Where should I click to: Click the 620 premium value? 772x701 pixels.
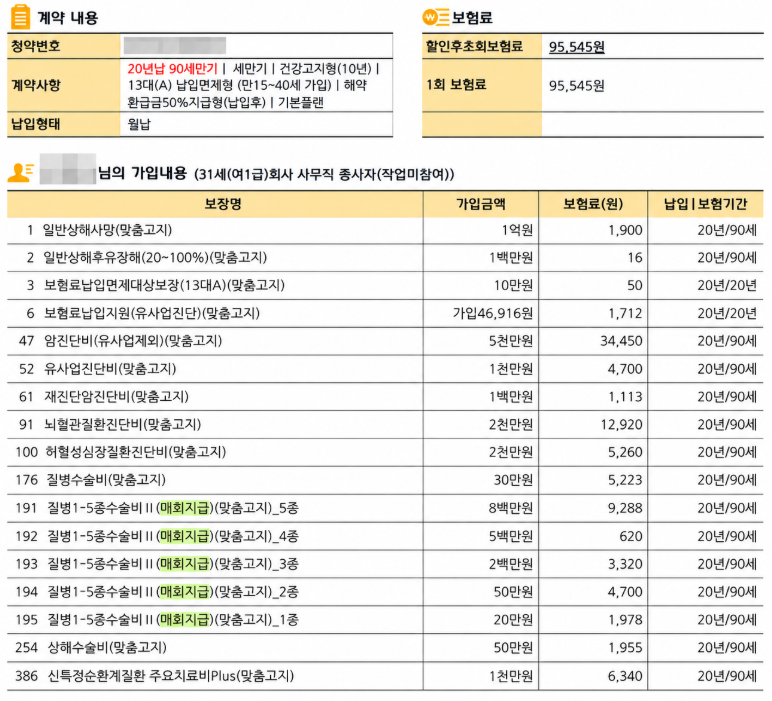pos(631,536)
